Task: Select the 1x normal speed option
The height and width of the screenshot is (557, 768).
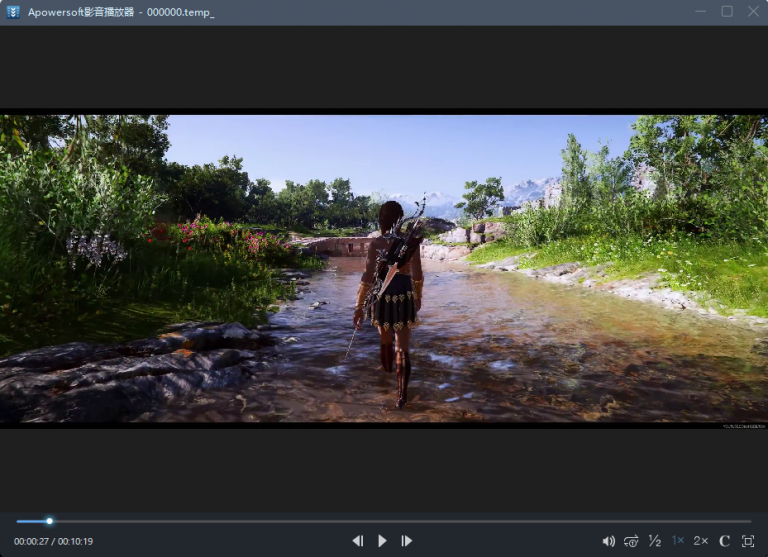Action: pos(678,541)
